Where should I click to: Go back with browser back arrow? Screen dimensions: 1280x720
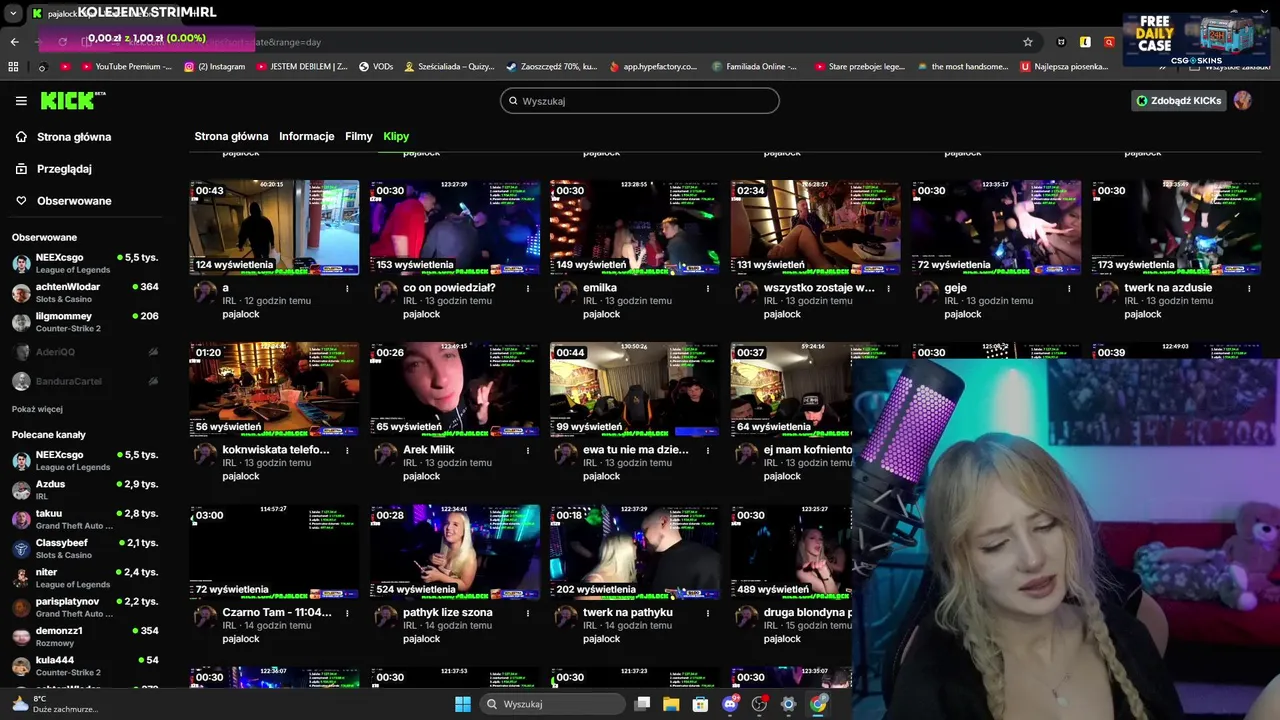(14, 42)
